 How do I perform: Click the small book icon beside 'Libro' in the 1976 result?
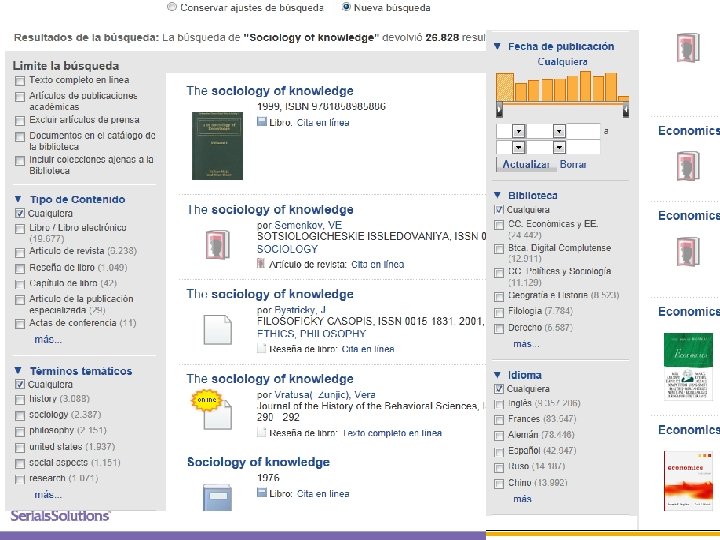pos(262,493)
